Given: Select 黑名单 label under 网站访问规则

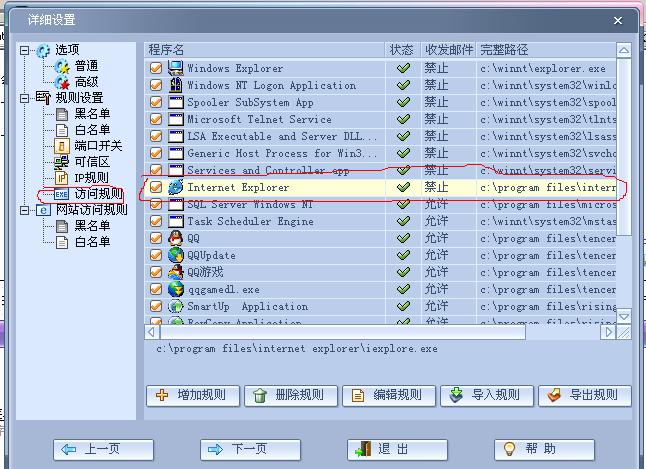Looking at the screenshot, I should coord(92,226).
